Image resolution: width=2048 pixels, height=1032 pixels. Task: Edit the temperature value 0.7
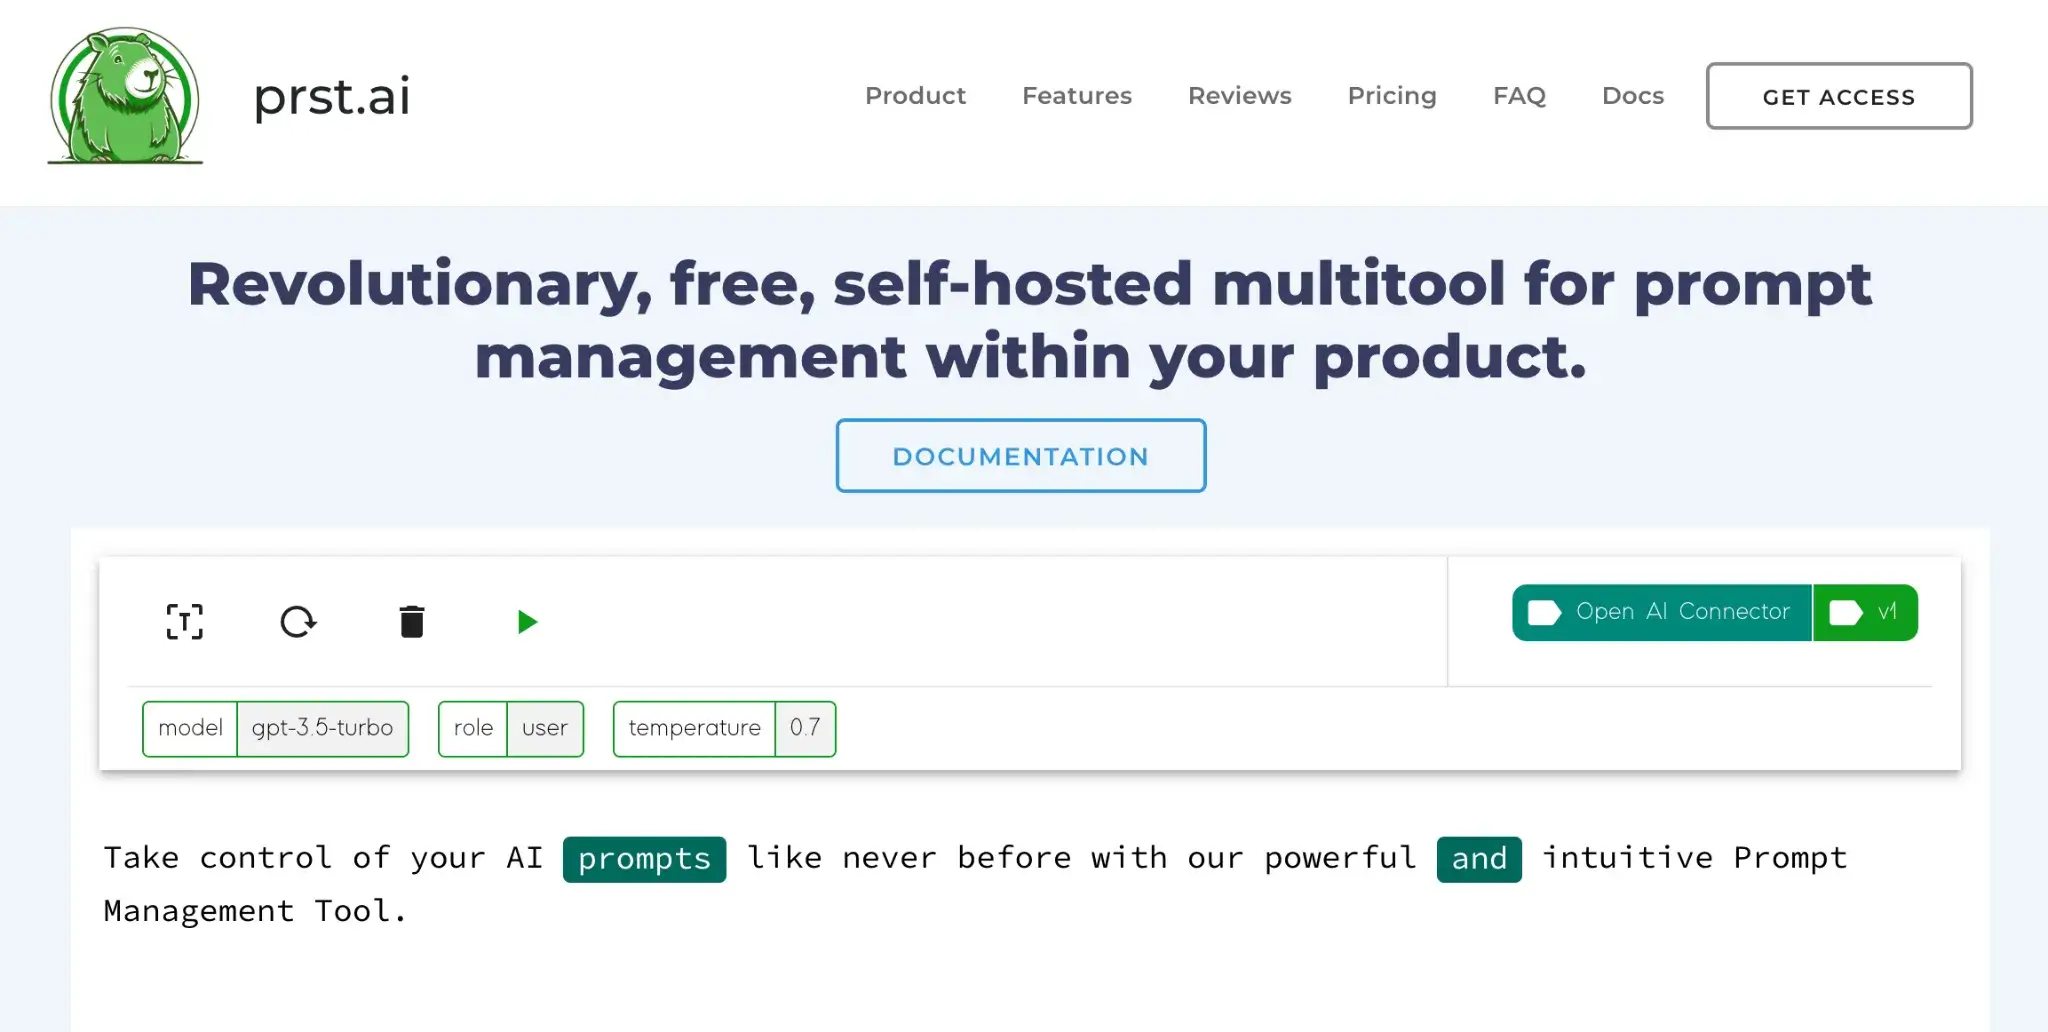pos(805,728)
